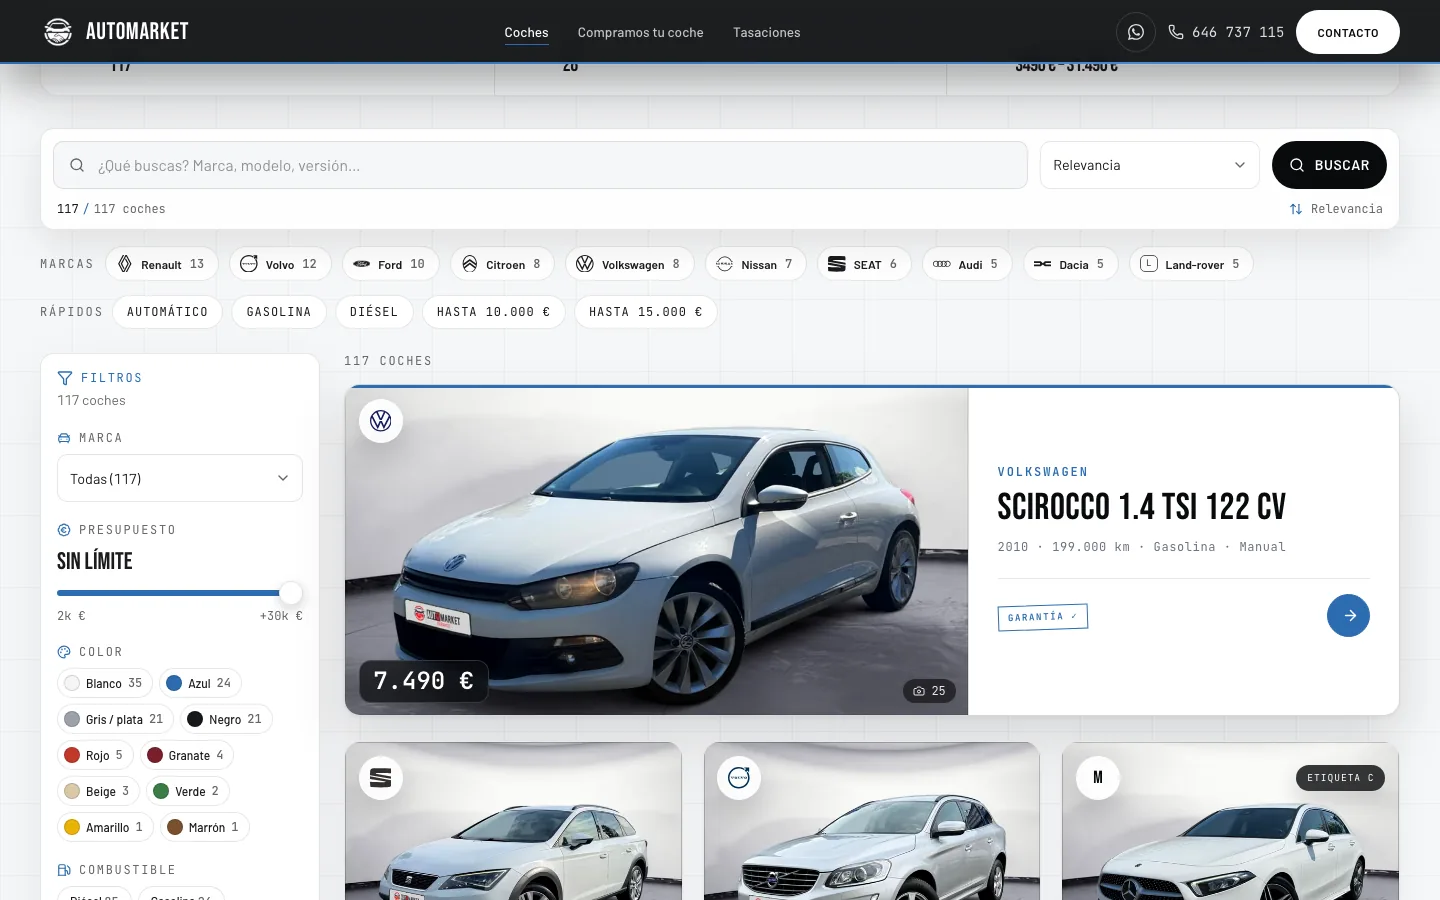This screenshot has width=1440, height=900.
Task: Open the Volkswagen Scirocco photo
Action: click(656, 551)
